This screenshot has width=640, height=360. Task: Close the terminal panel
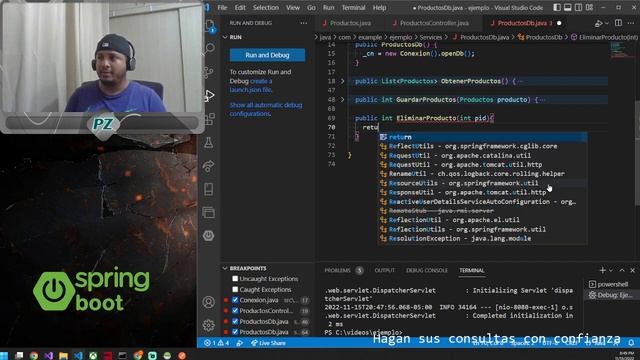click(x=632, y=270)
